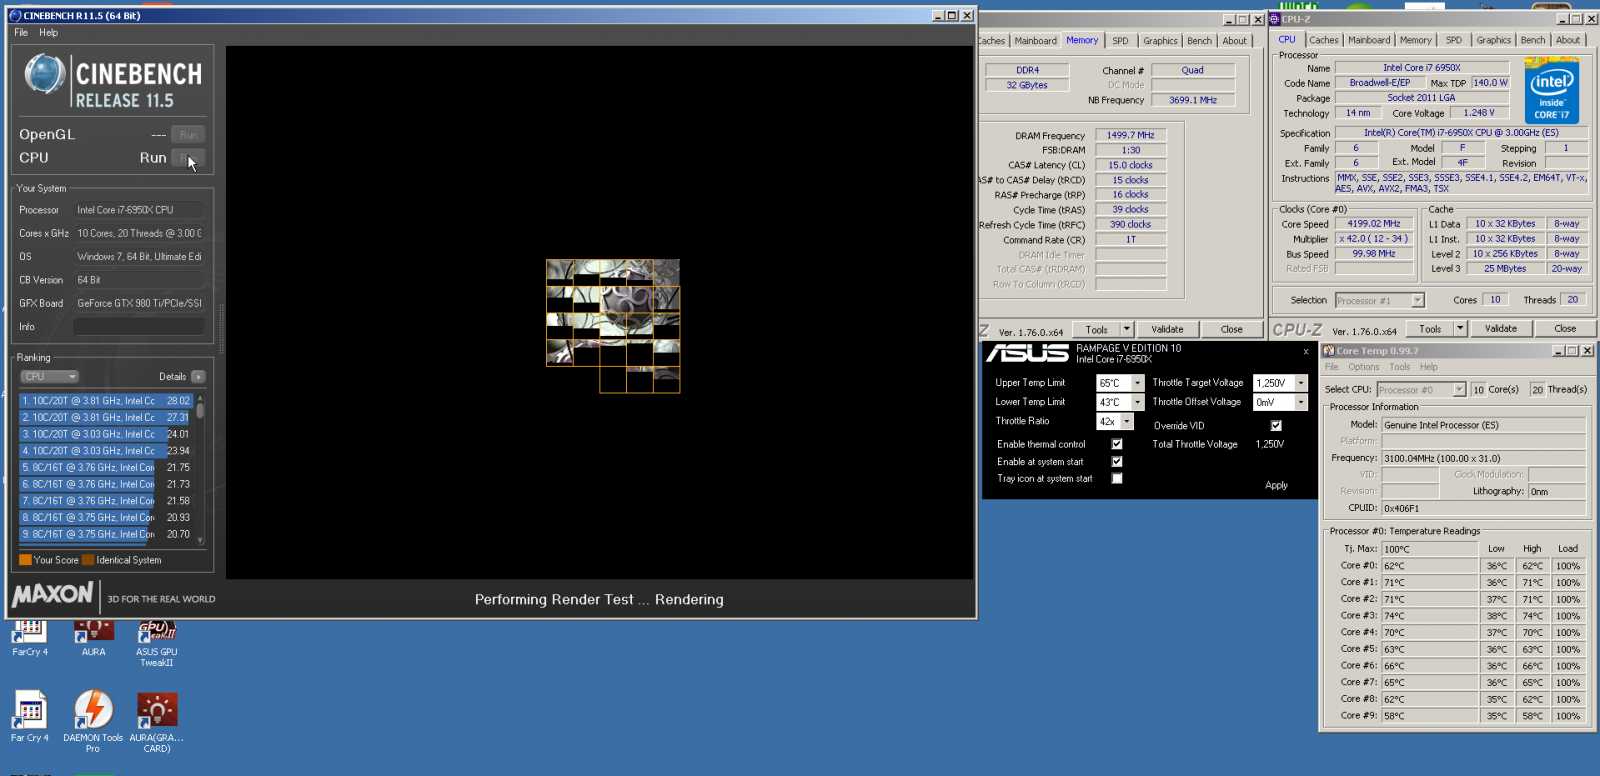Open Upper Temp Limit dropdown

tap(1137, 383)
